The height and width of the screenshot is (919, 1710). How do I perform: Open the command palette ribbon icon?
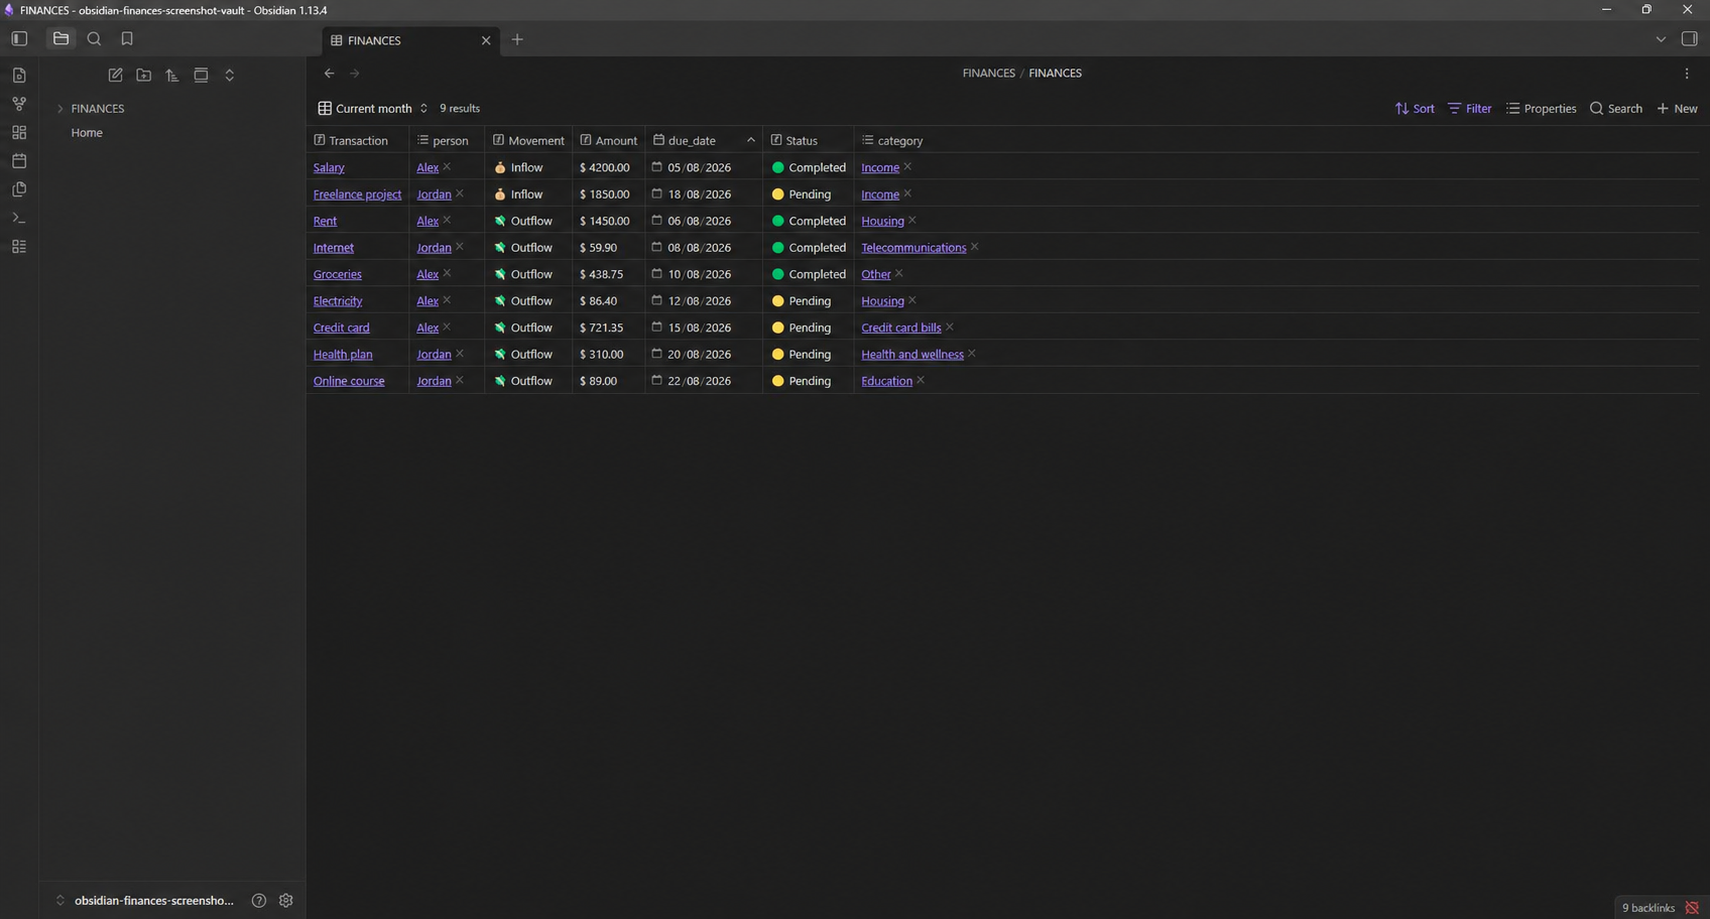(19, 218)
